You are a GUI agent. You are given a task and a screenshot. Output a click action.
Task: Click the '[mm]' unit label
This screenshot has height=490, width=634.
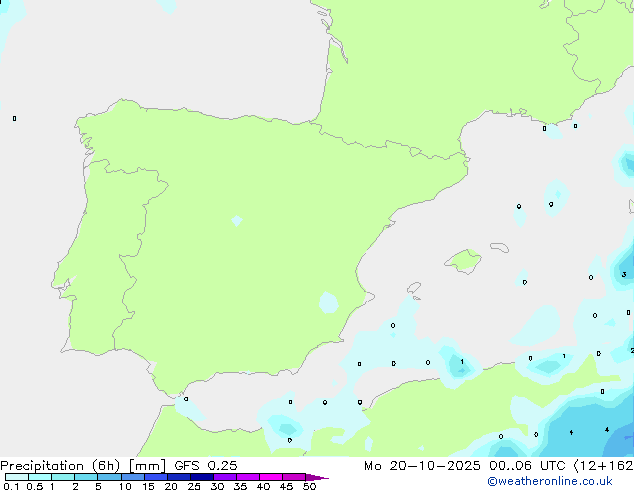coord(147,466)
